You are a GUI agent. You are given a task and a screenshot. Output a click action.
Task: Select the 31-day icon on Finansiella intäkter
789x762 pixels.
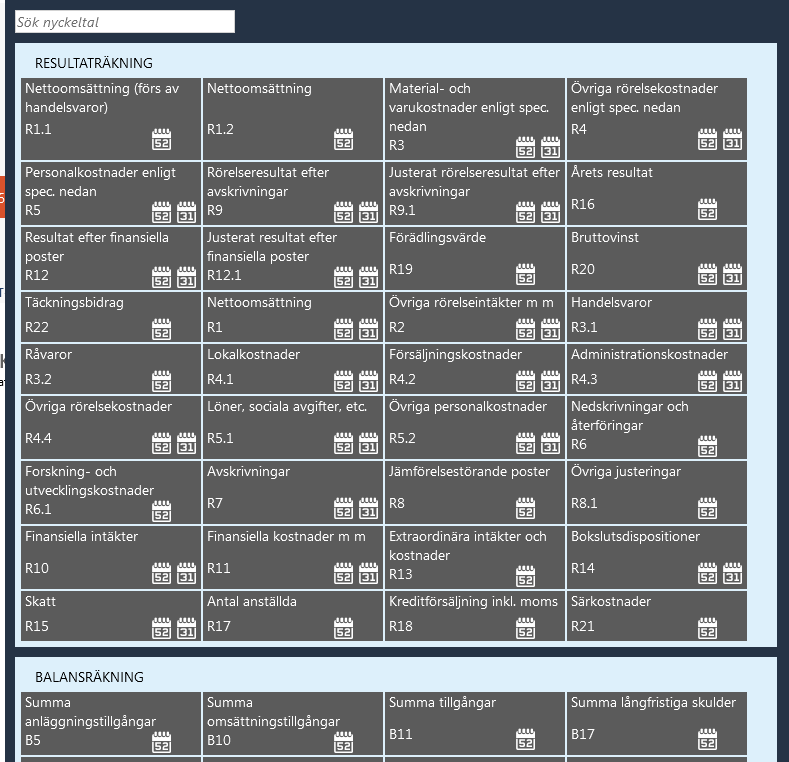click(187, 573)
